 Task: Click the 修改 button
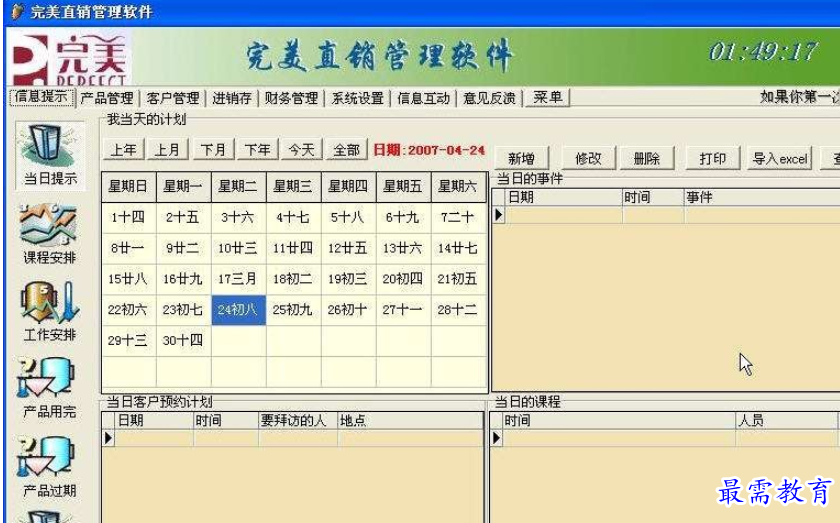coord(589,159)
